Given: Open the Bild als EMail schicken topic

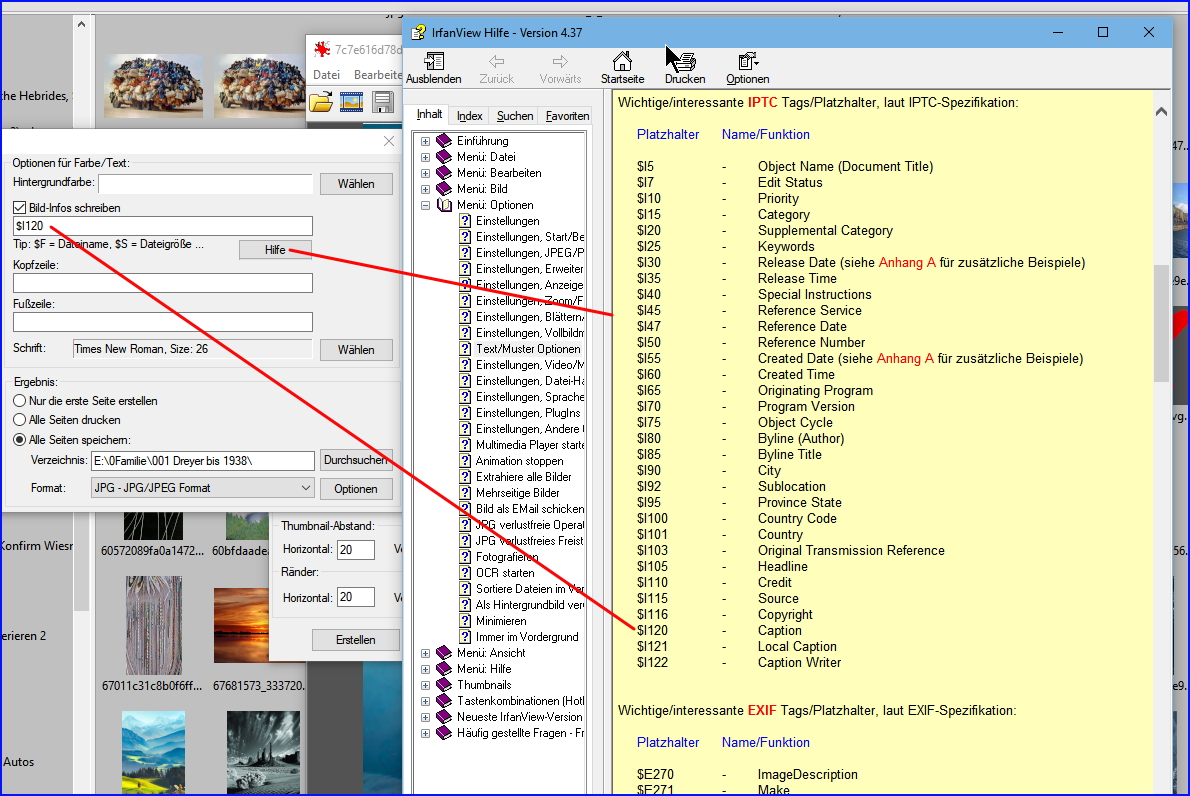Looking at the screenshot, I should coord(530,508).
